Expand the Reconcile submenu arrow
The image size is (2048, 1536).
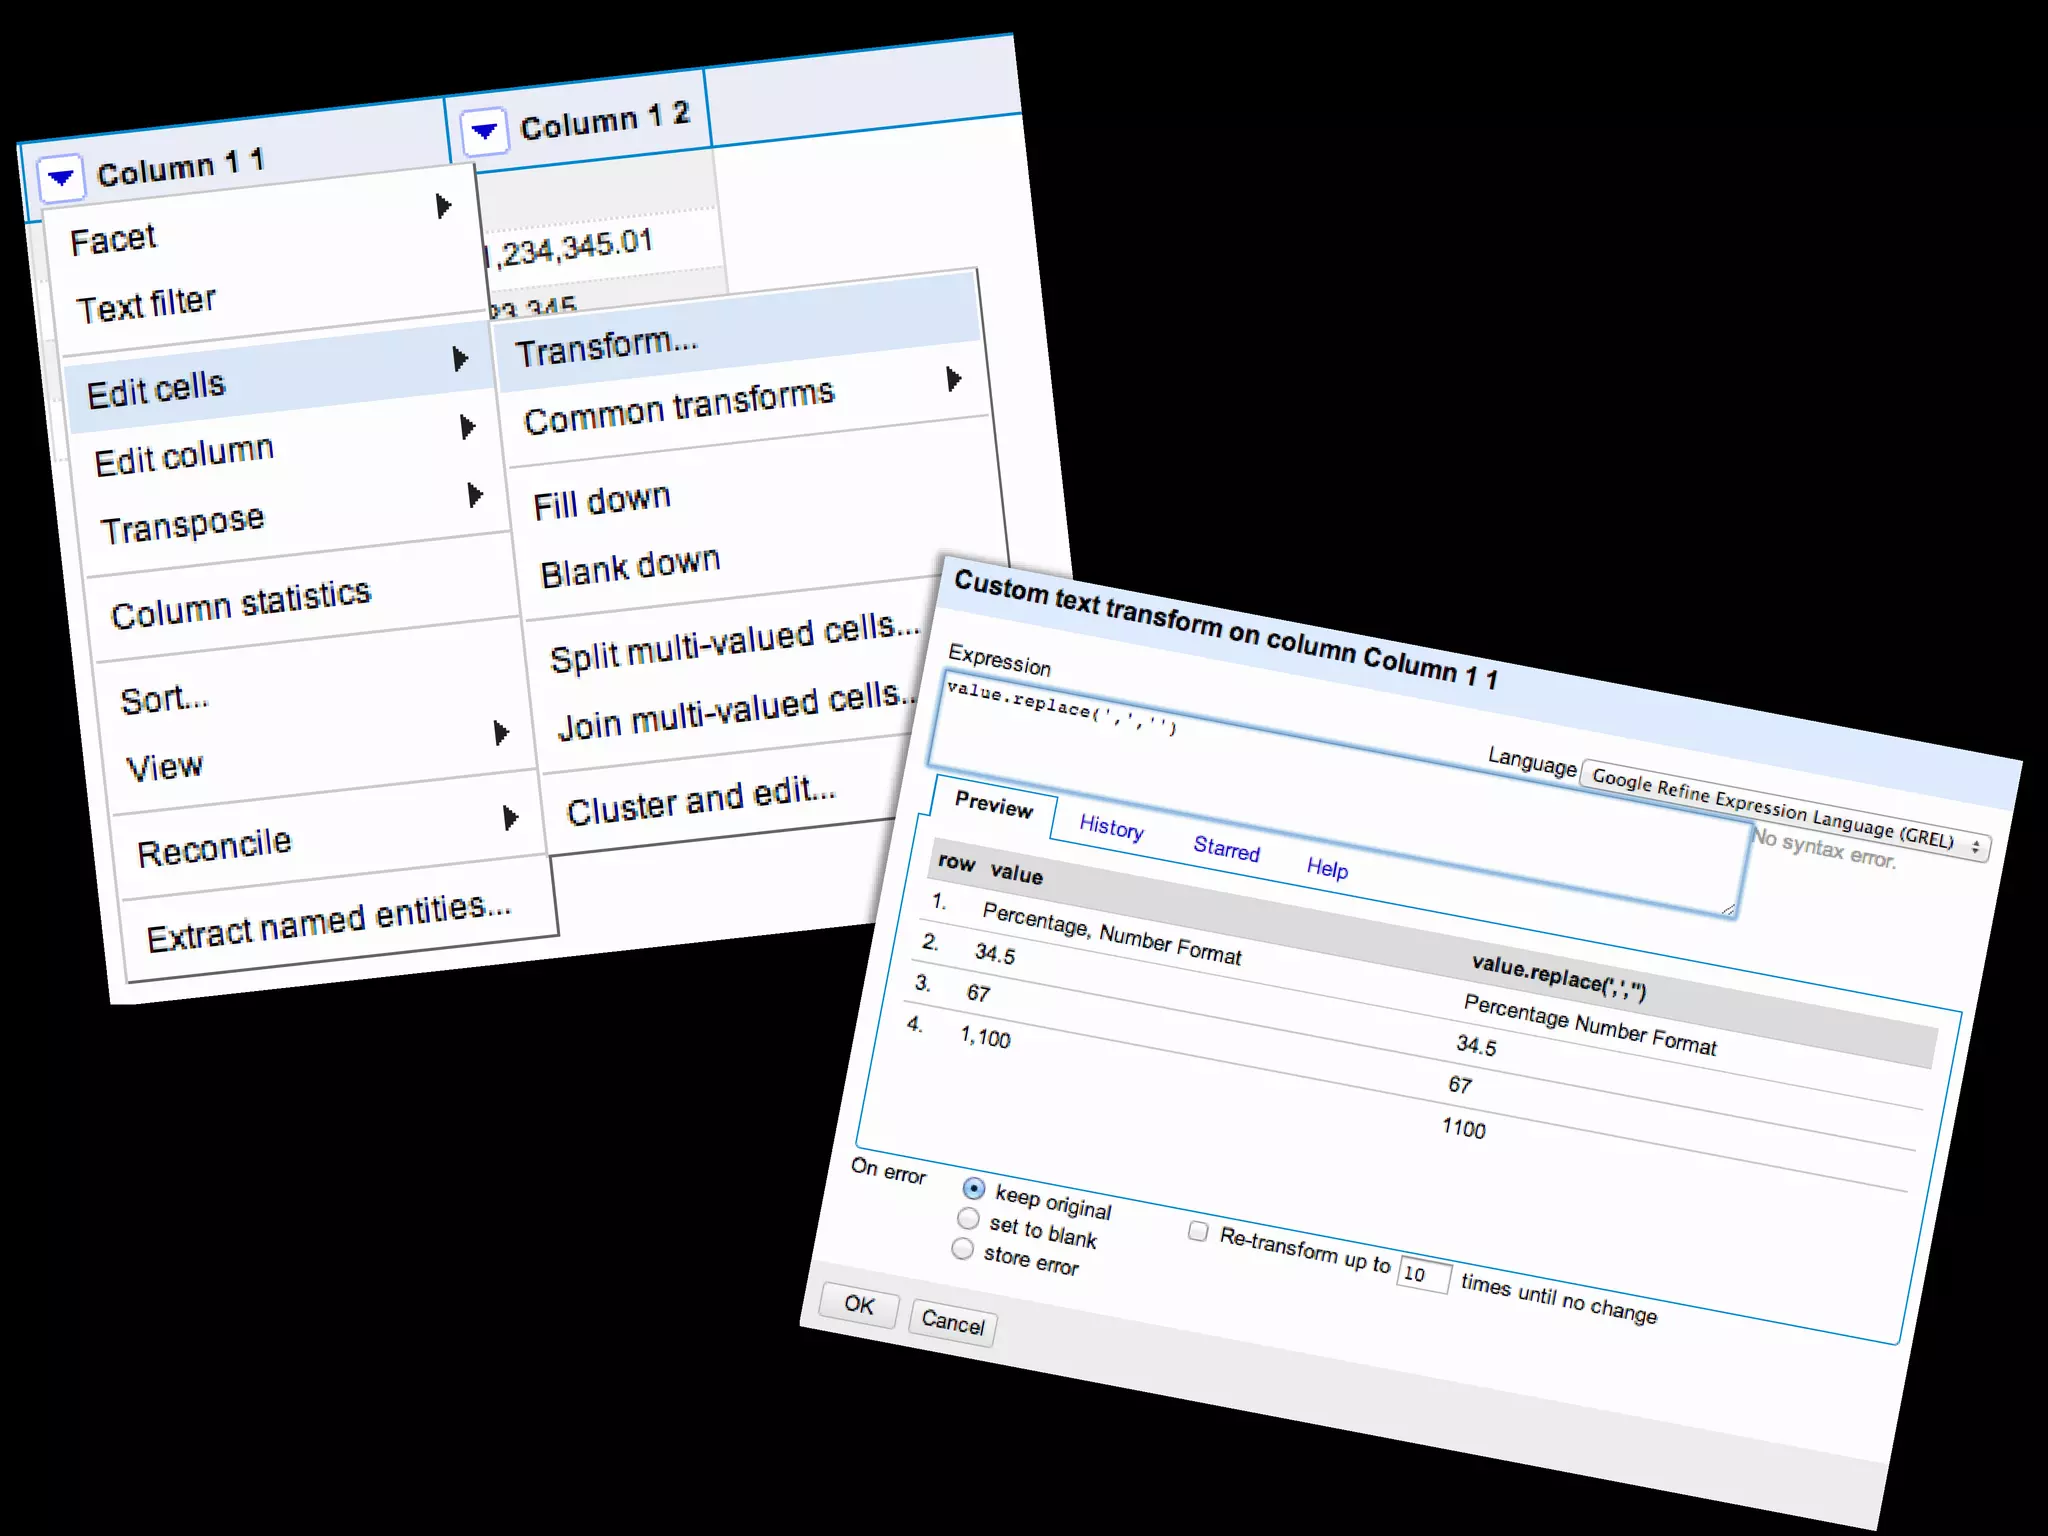pos(510,818)
